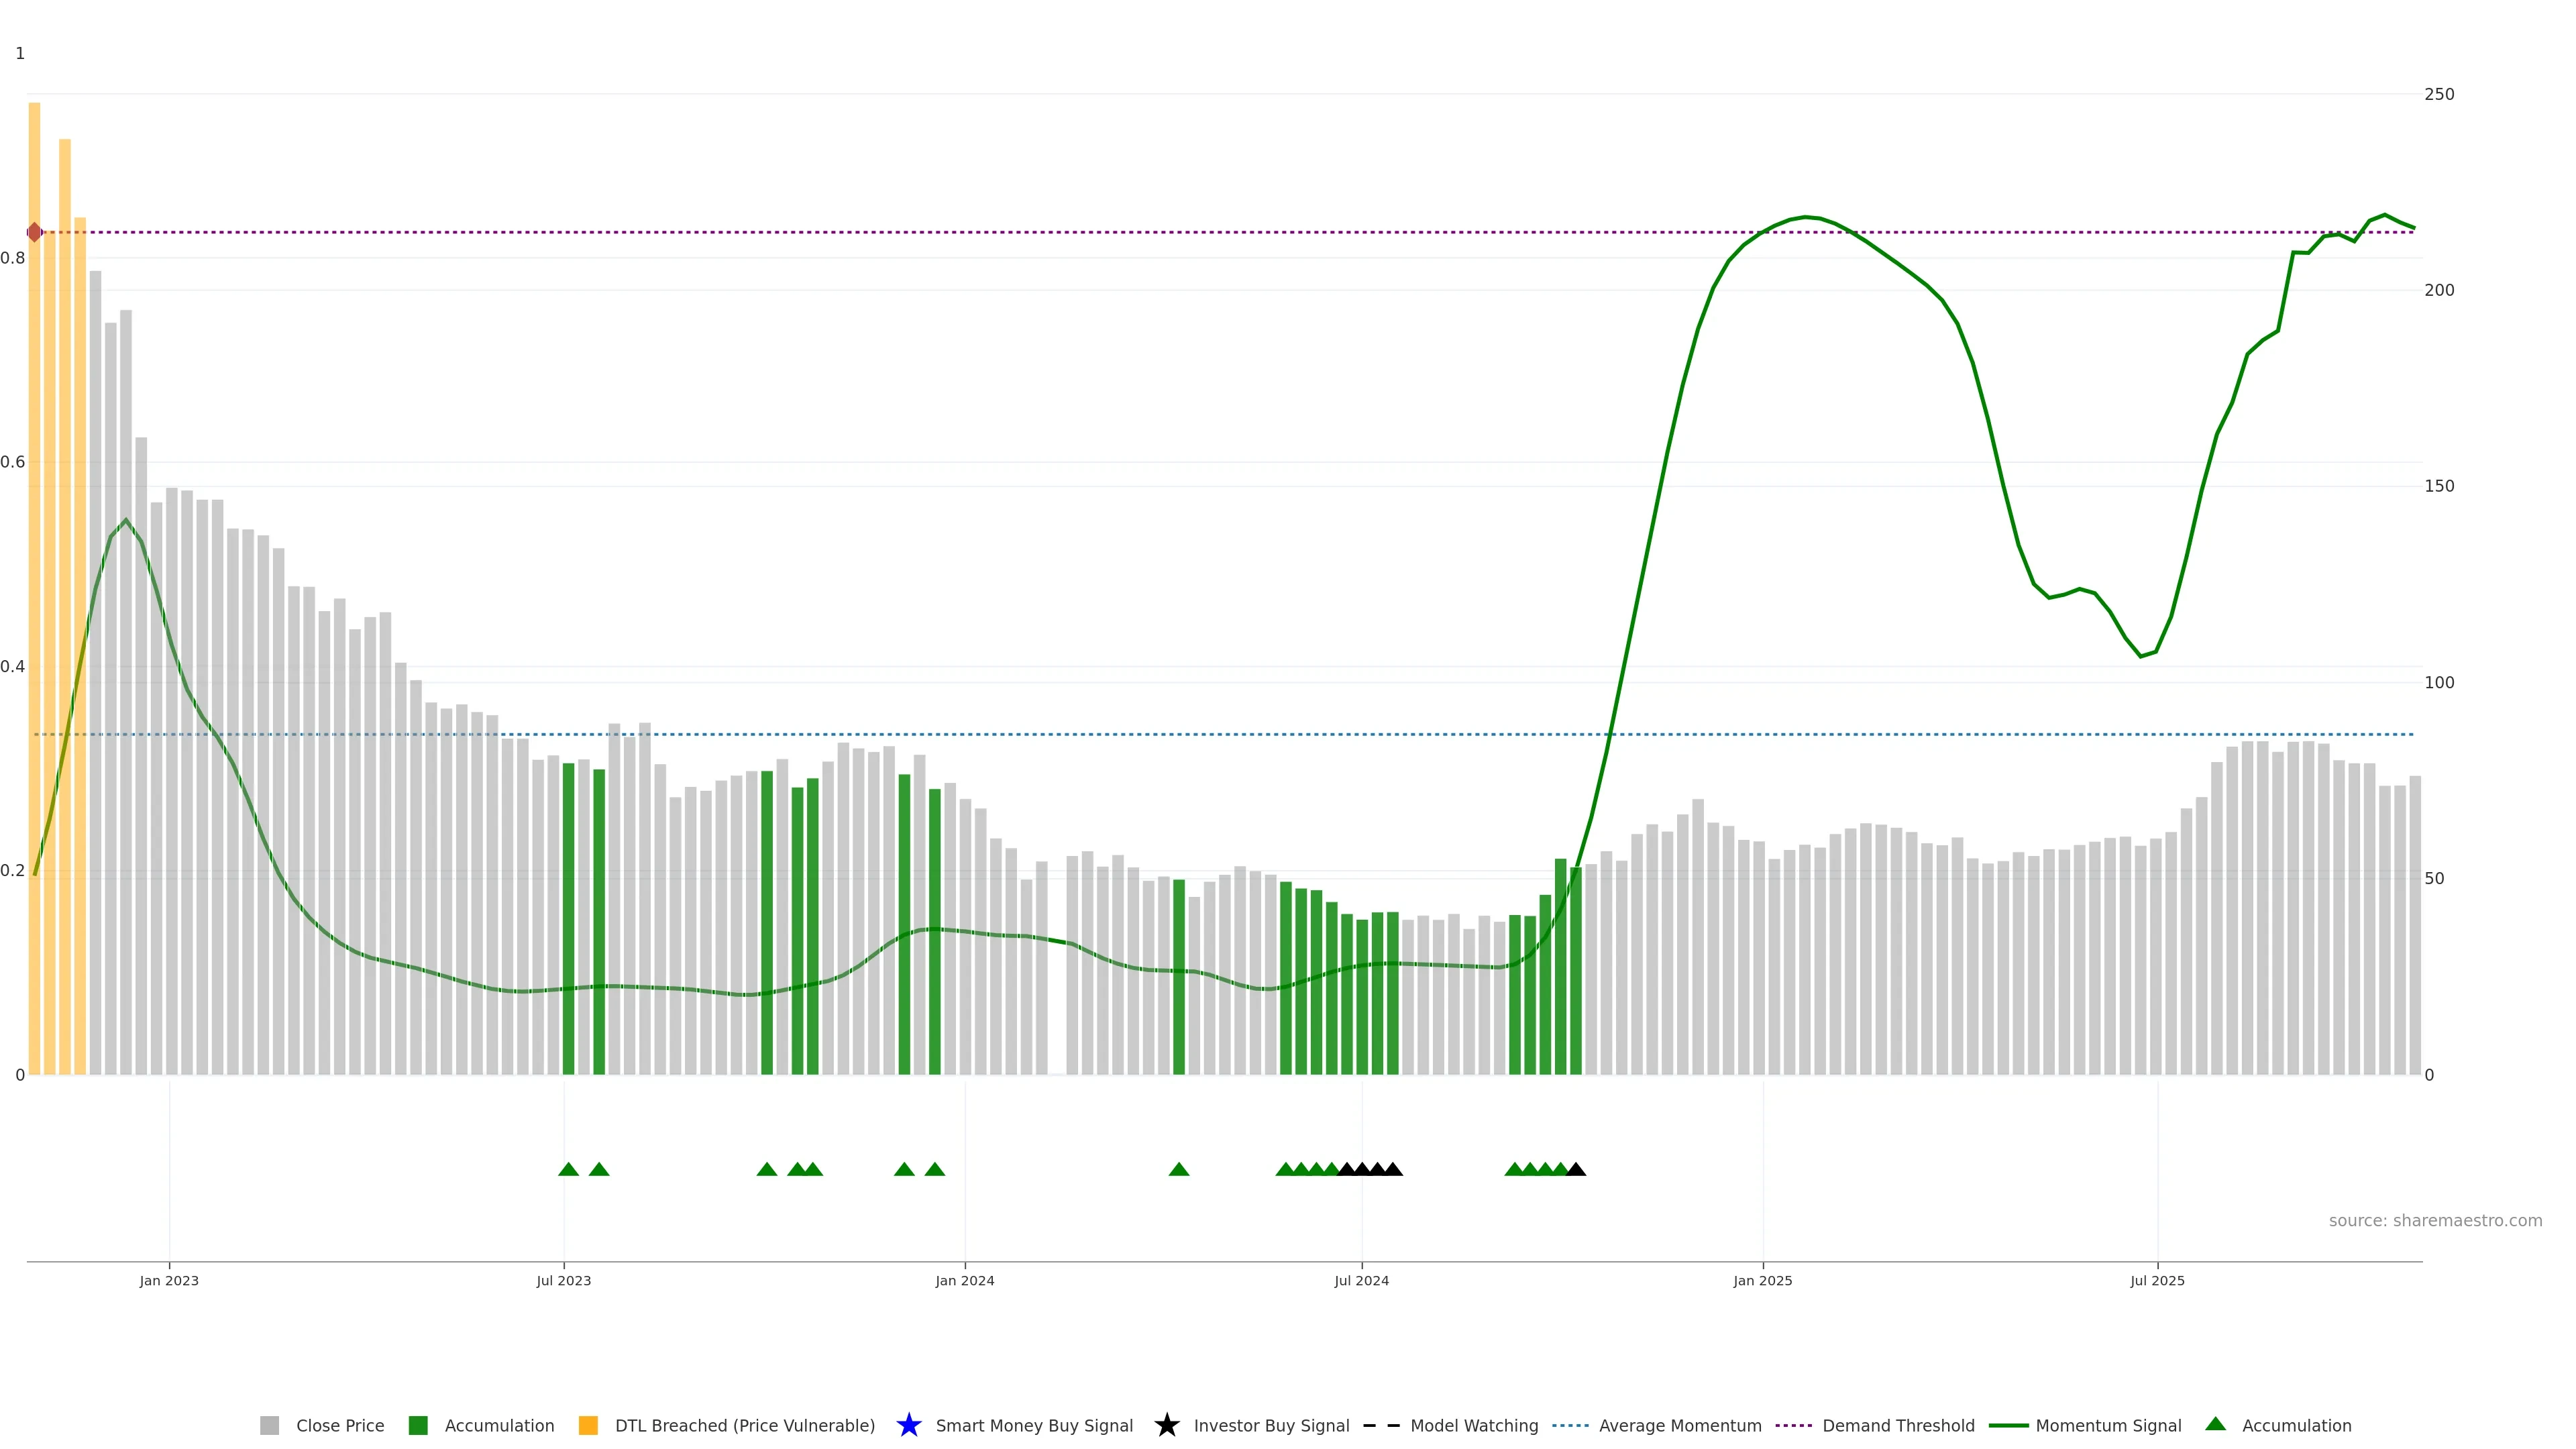Click the Demand Threshold purple dotted legend line

[x=1793, y=1425]
